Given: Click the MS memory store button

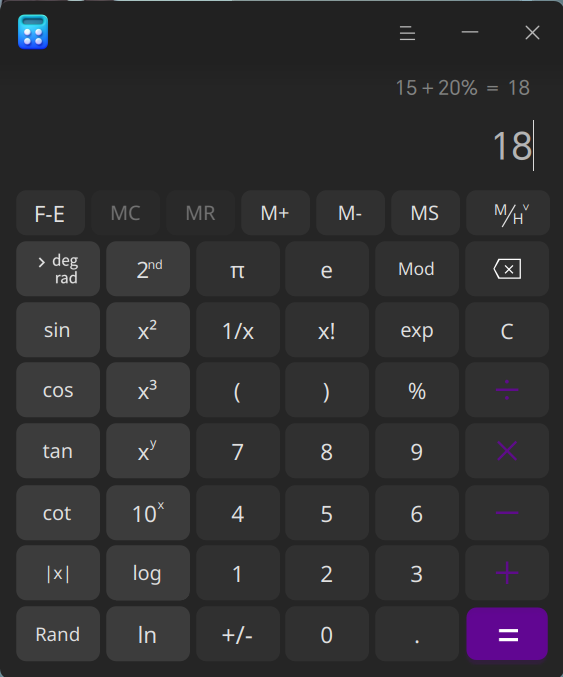Looking at the screenshot, I should 425,213.
